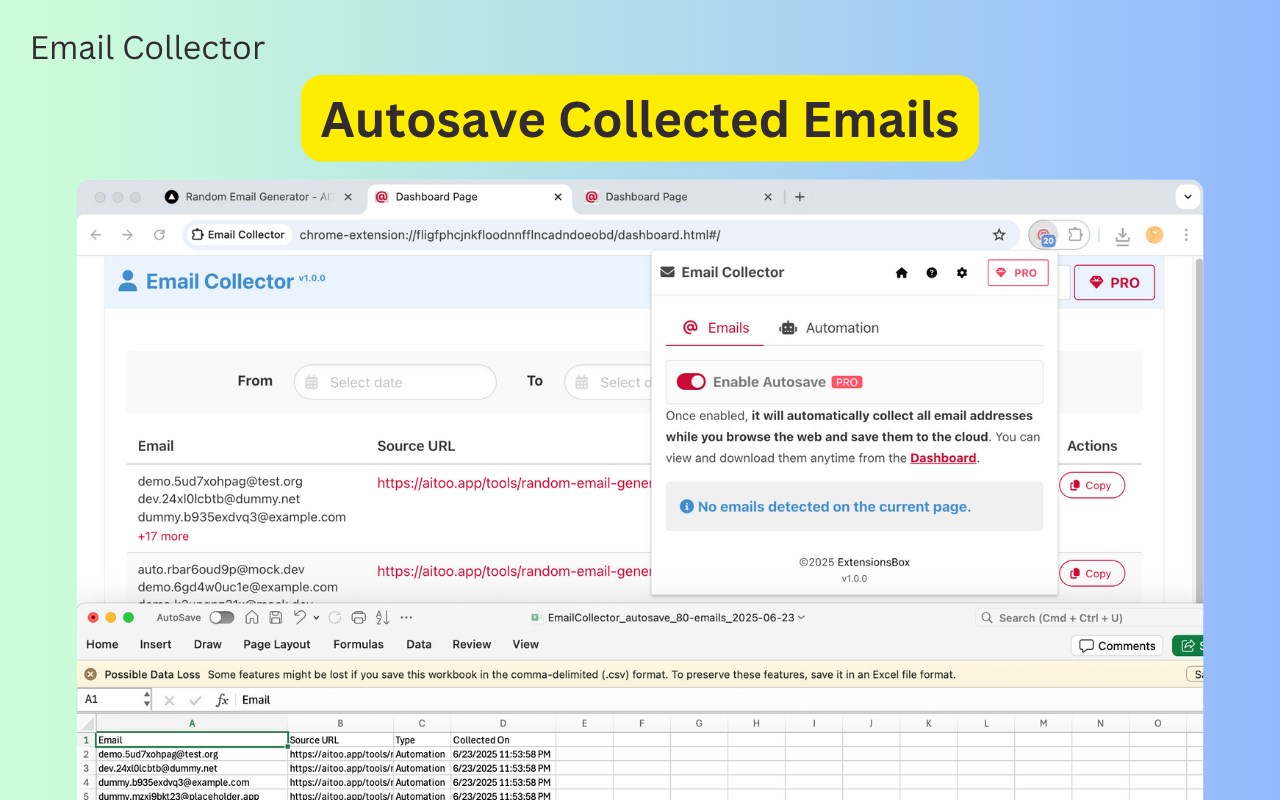Open the settings gear in Email Collector popup
Screen dimensions: 1280x800
(962, 273)
